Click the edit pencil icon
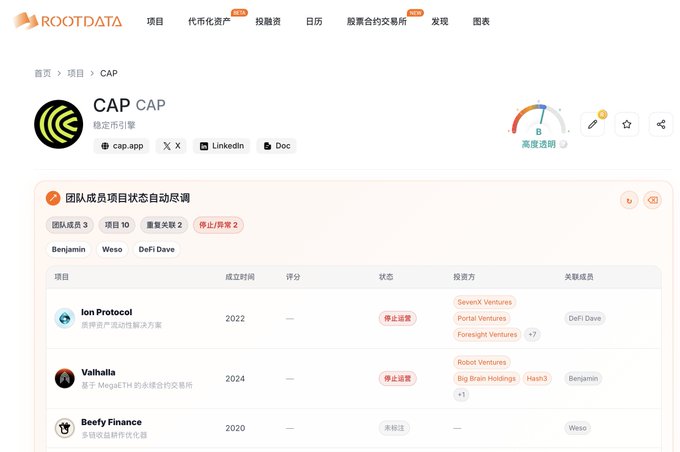The width and height of the screenshot is (680, 452). pyautogui.click(x=592, y=124)
